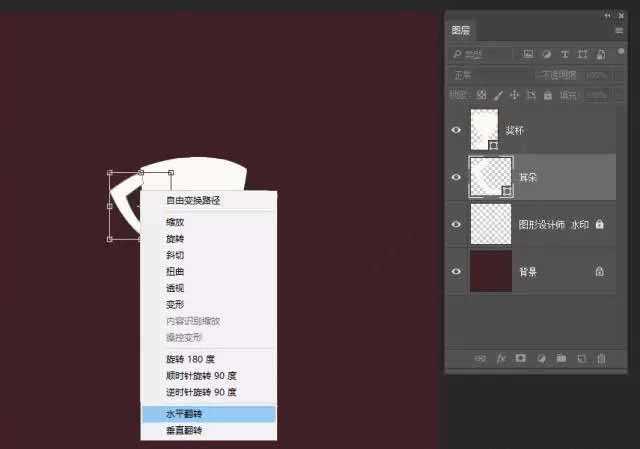Click the white cup body shape on canvas
Viewport: 640px width, 449px height.
point(196,173)
